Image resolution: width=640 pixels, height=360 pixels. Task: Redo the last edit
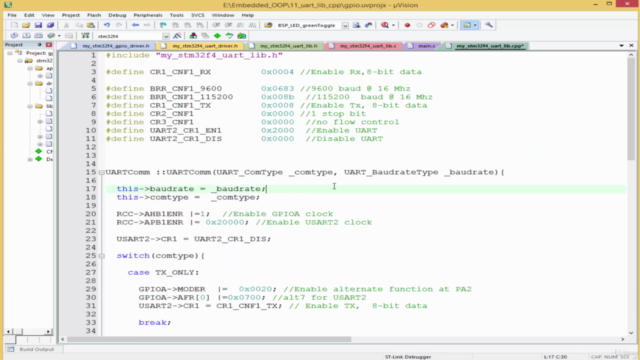119,25
